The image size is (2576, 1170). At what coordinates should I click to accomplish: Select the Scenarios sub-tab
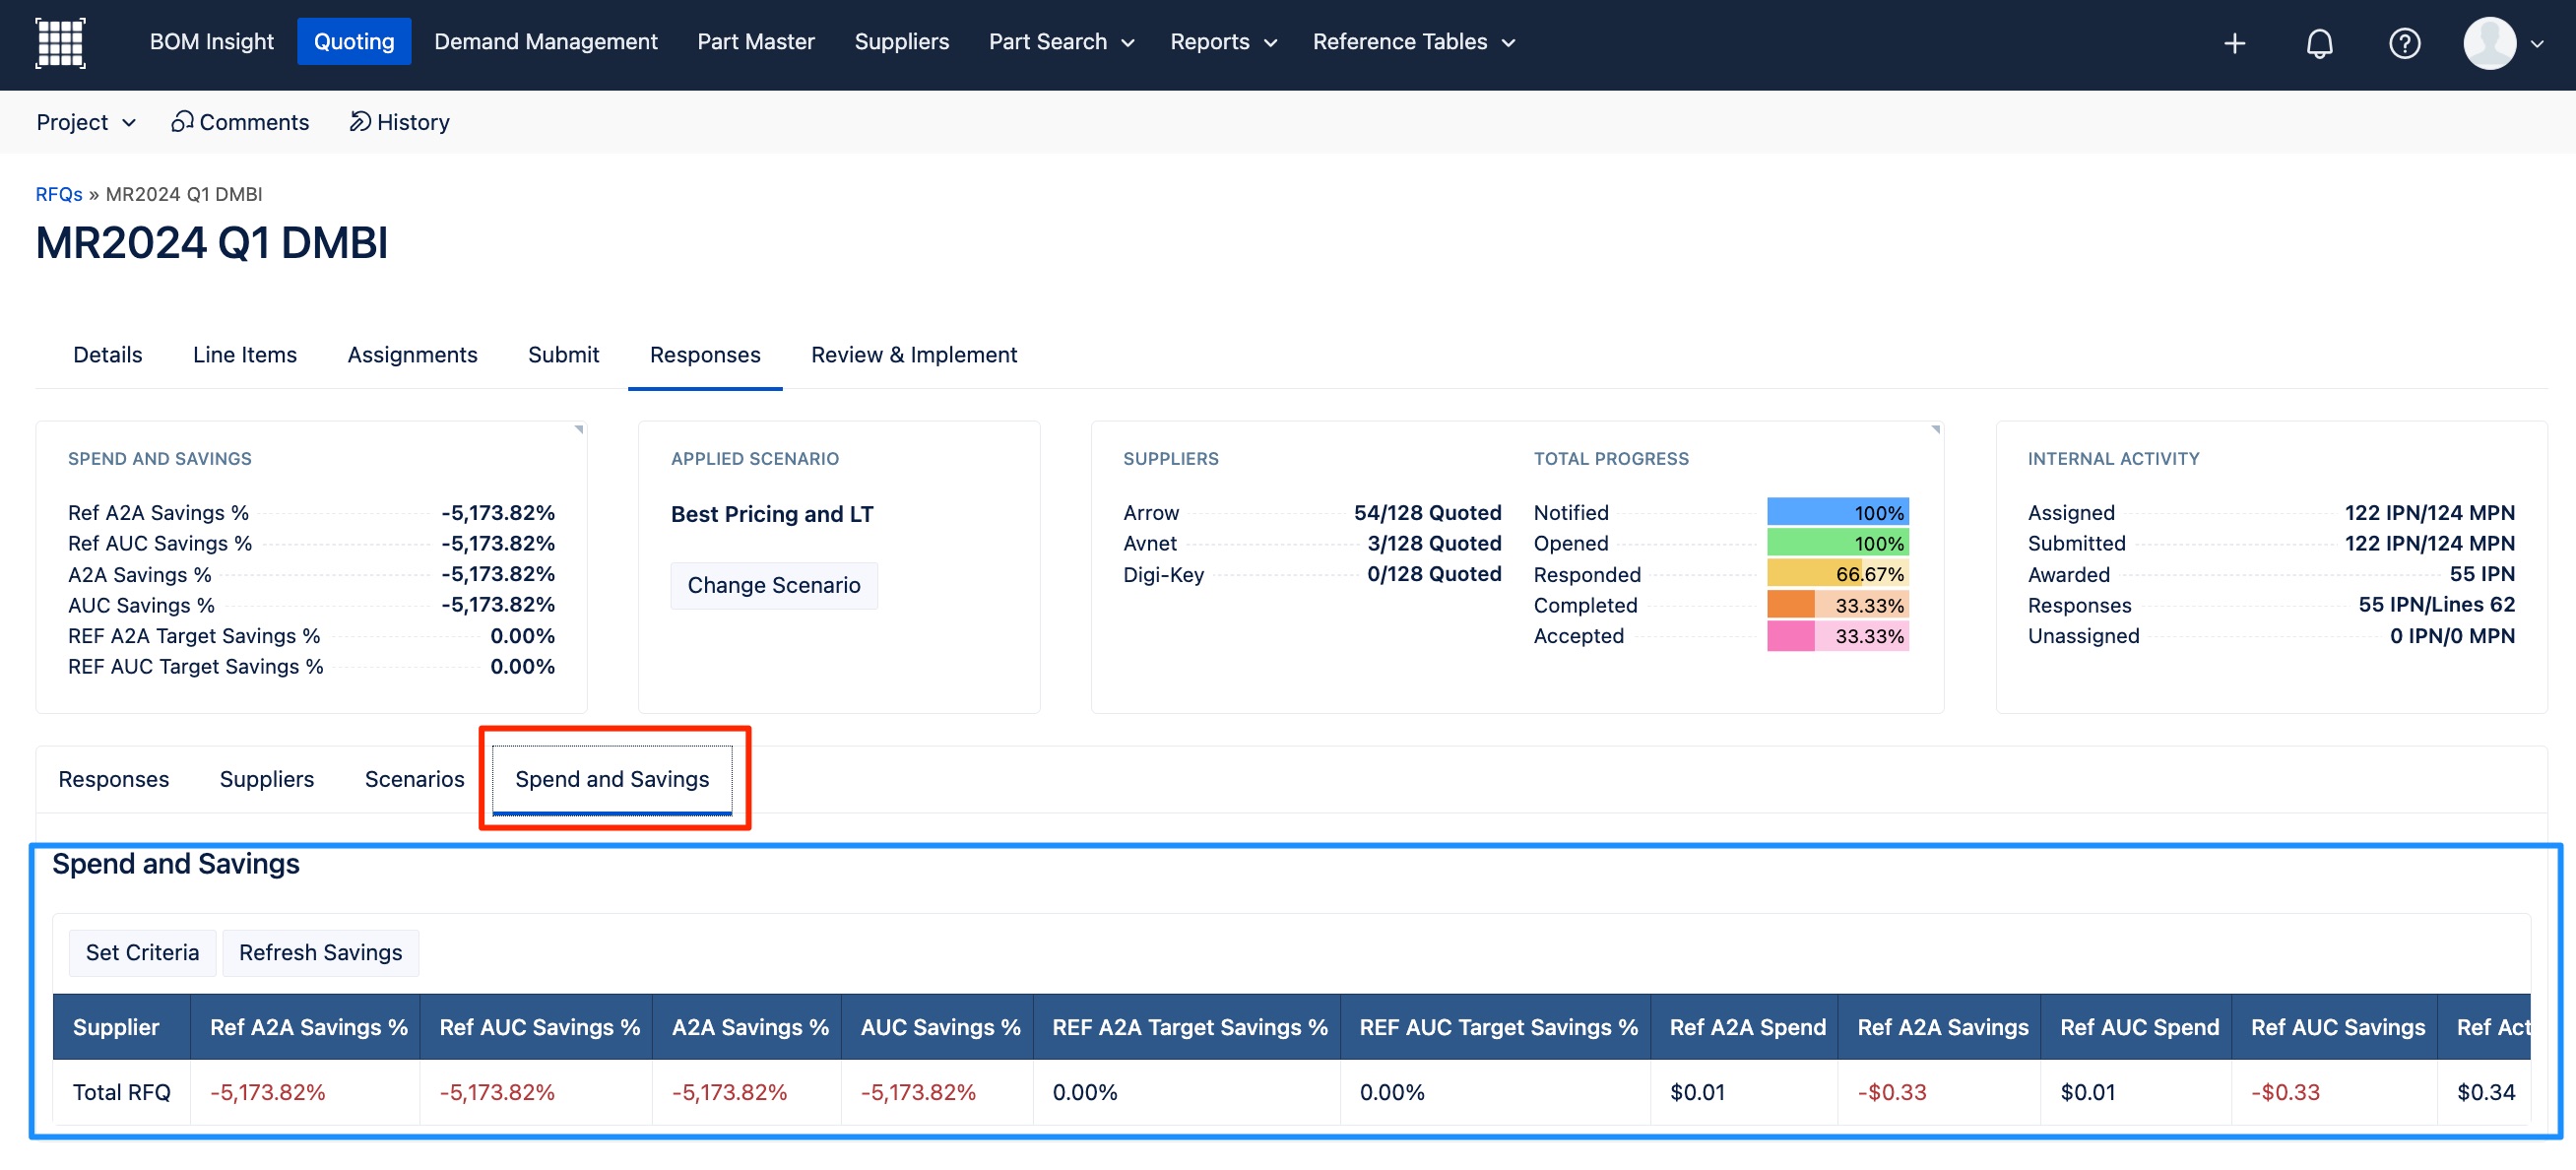point(415,779)
